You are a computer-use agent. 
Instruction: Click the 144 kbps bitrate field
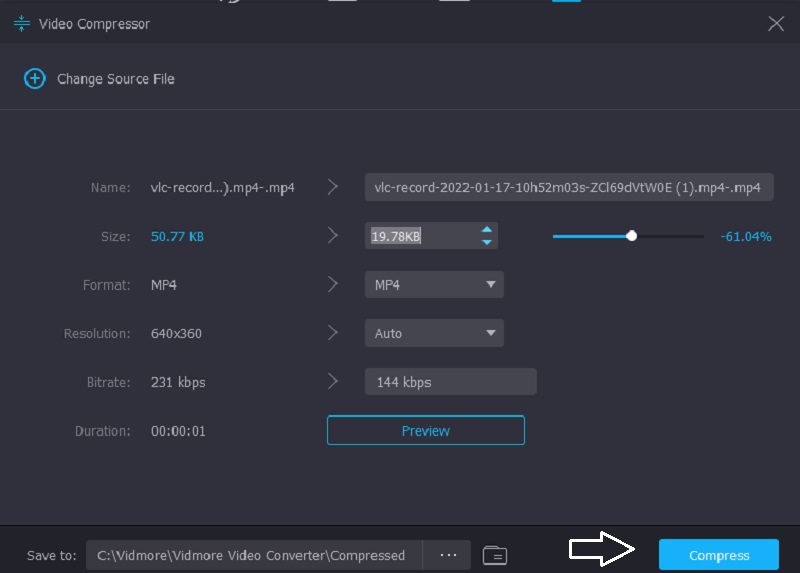click(x=450, y=381)
